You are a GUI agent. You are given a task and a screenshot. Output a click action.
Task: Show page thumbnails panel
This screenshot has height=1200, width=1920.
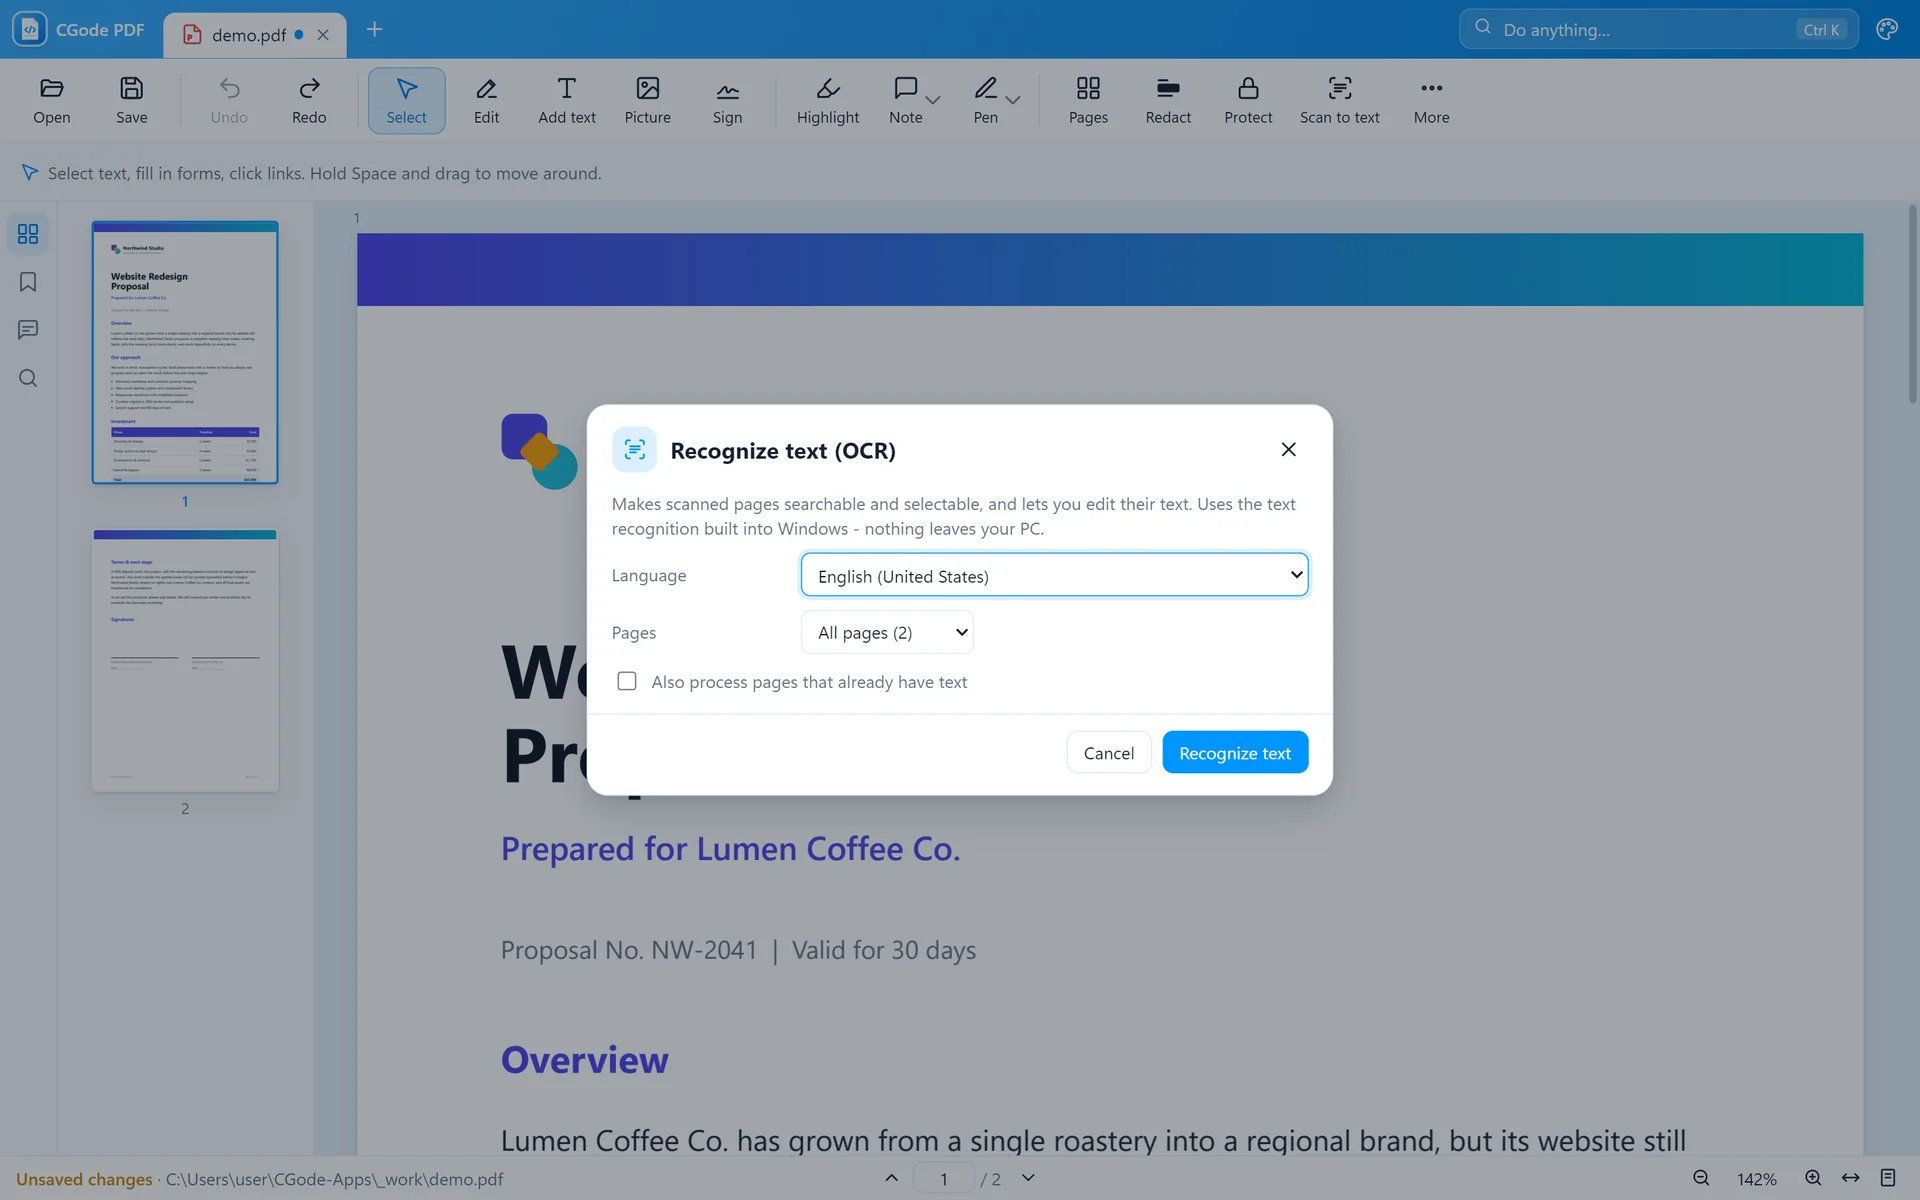click(x=28, y=234)
